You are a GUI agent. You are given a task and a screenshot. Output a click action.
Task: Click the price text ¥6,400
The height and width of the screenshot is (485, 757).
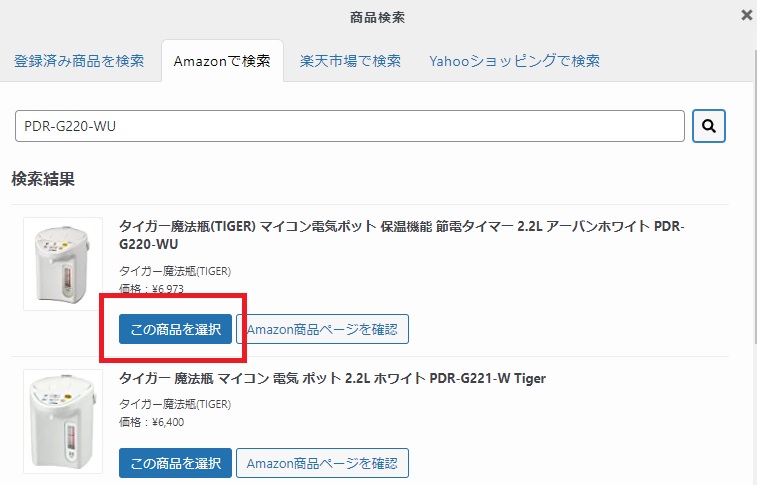[168, 422]
